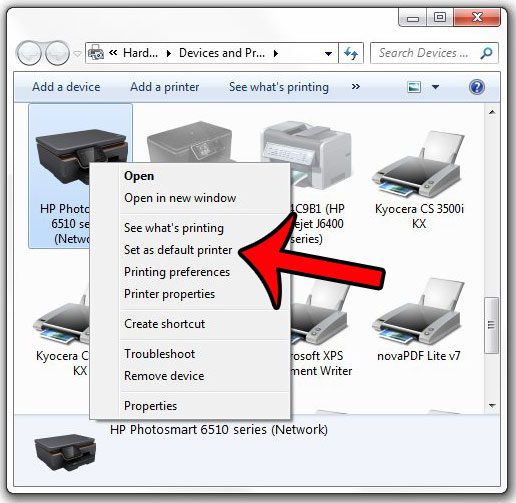Open Printing preferences
Viewport: 516px width, 503px height.
(177, 272)
